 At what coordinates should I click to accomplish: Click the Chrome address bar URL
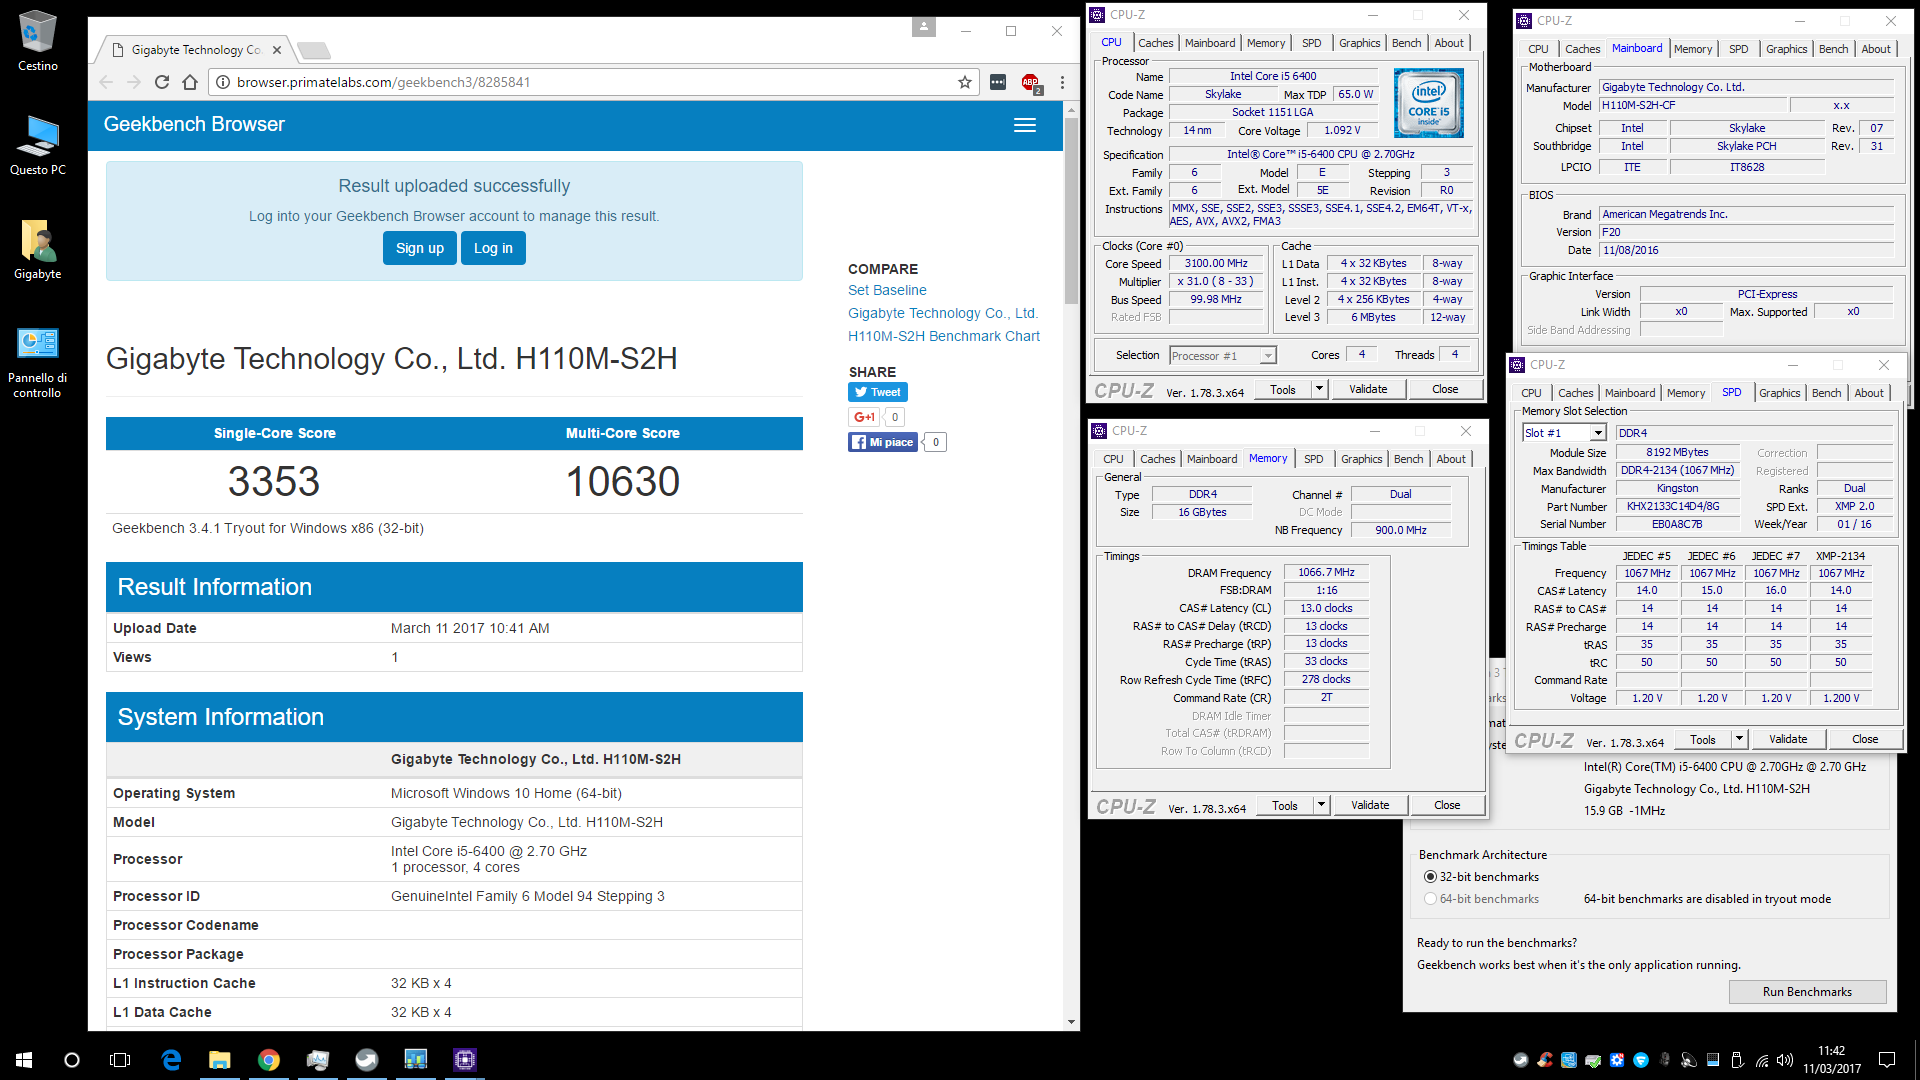point(383,82)
